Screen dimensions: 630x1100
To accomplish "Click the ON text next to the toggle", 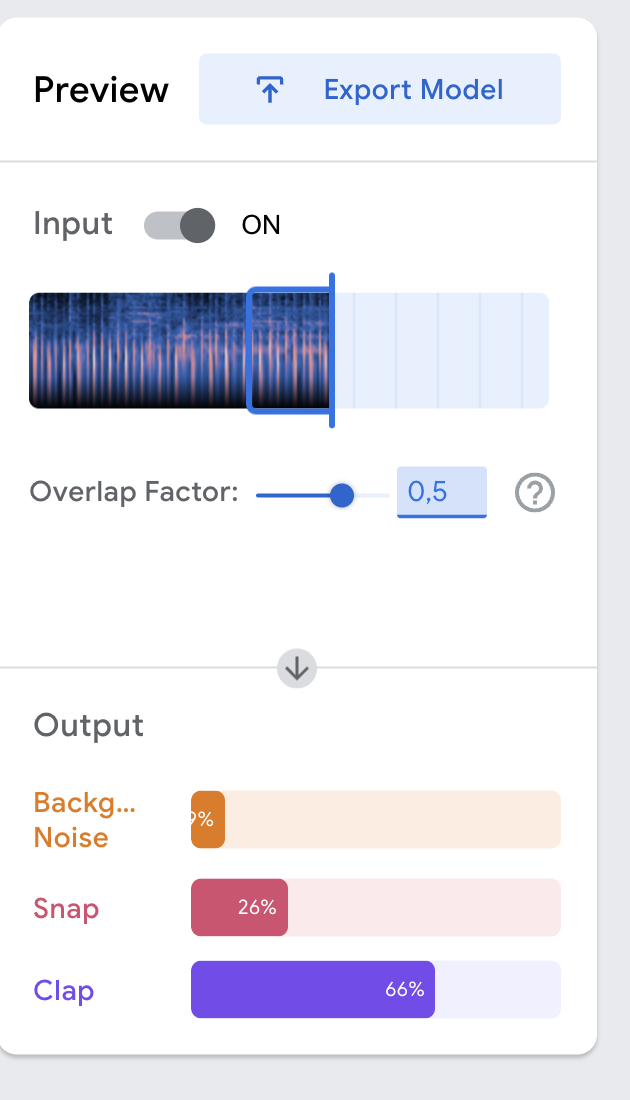I will point(261,225).
